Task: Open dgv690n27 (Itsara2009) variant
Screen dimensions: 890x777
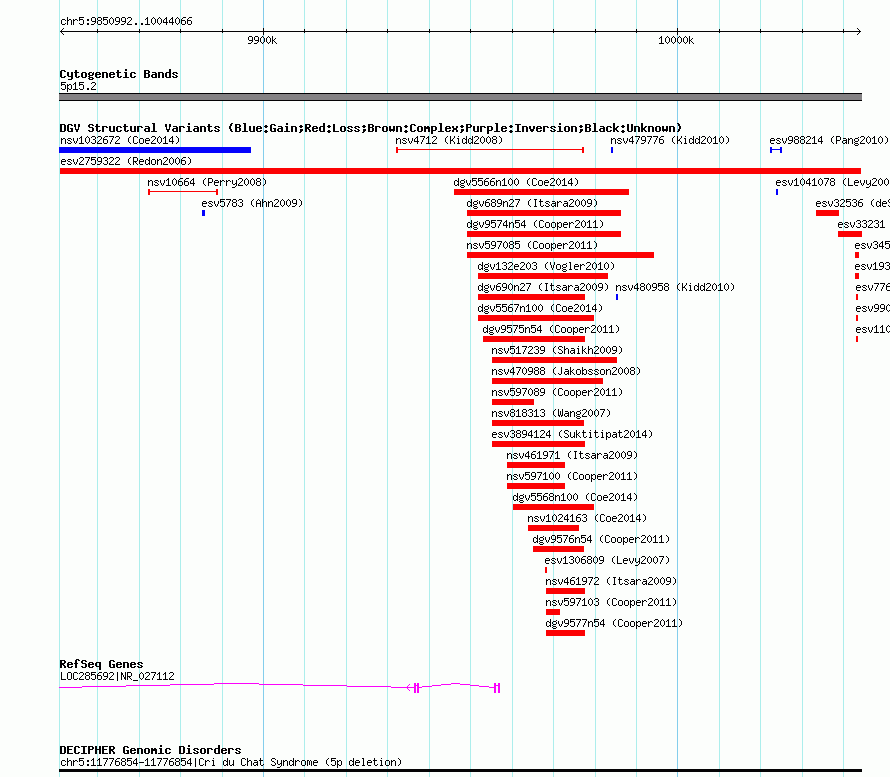Action: (543, 287)
